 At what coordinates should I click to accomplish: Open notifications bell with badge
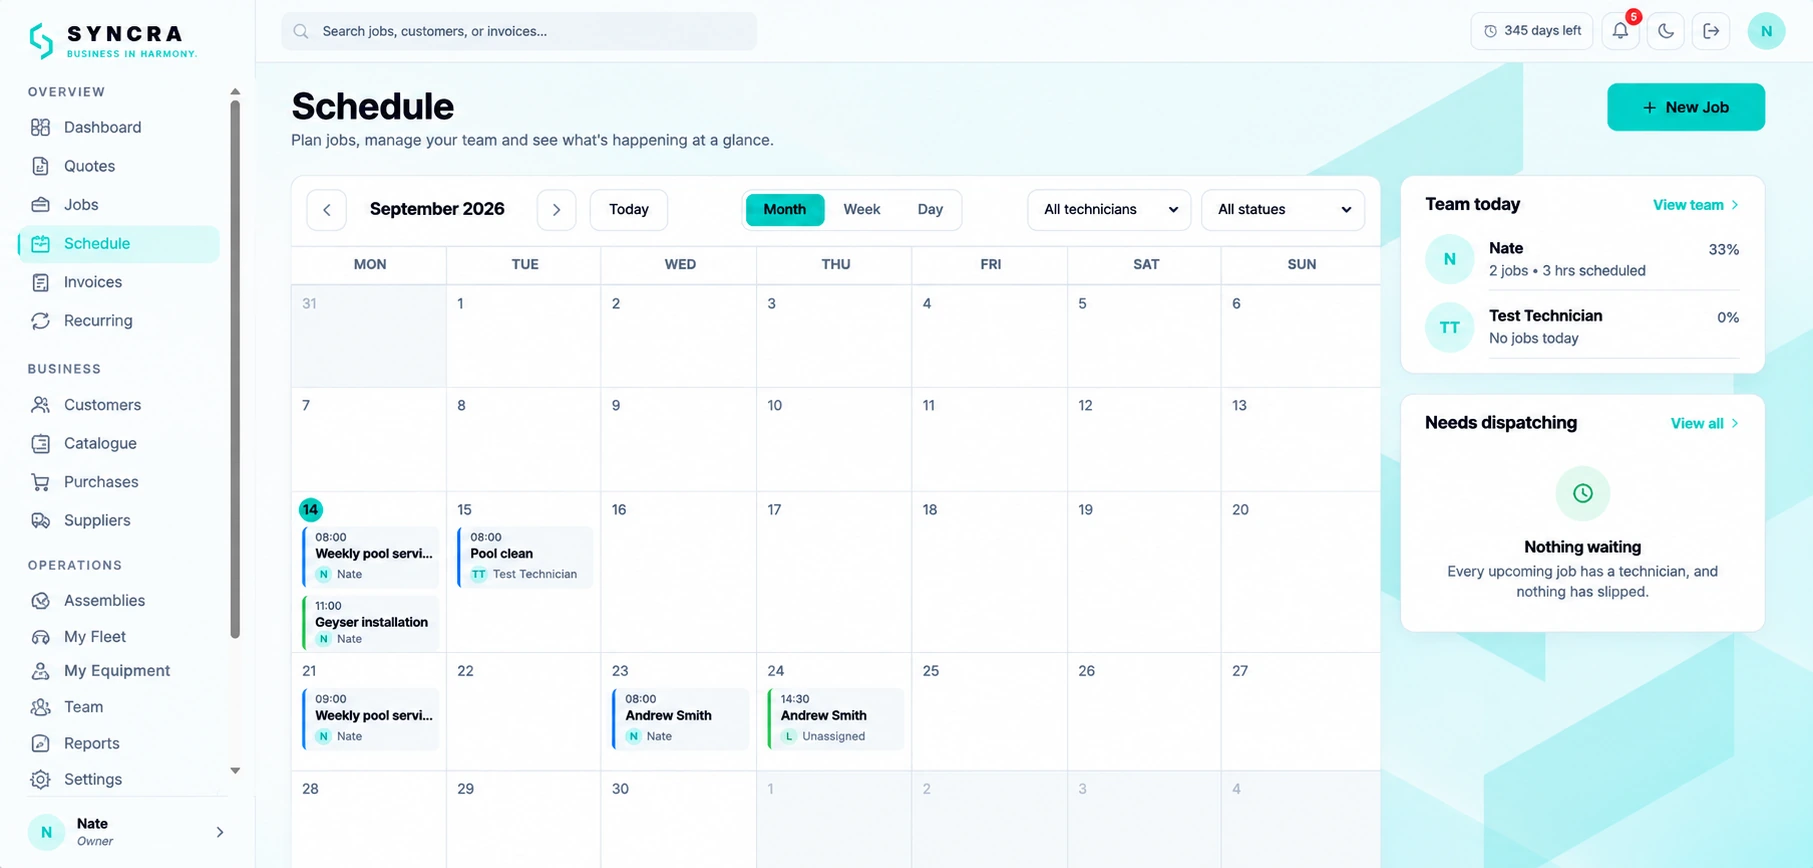coord(1620,31)
